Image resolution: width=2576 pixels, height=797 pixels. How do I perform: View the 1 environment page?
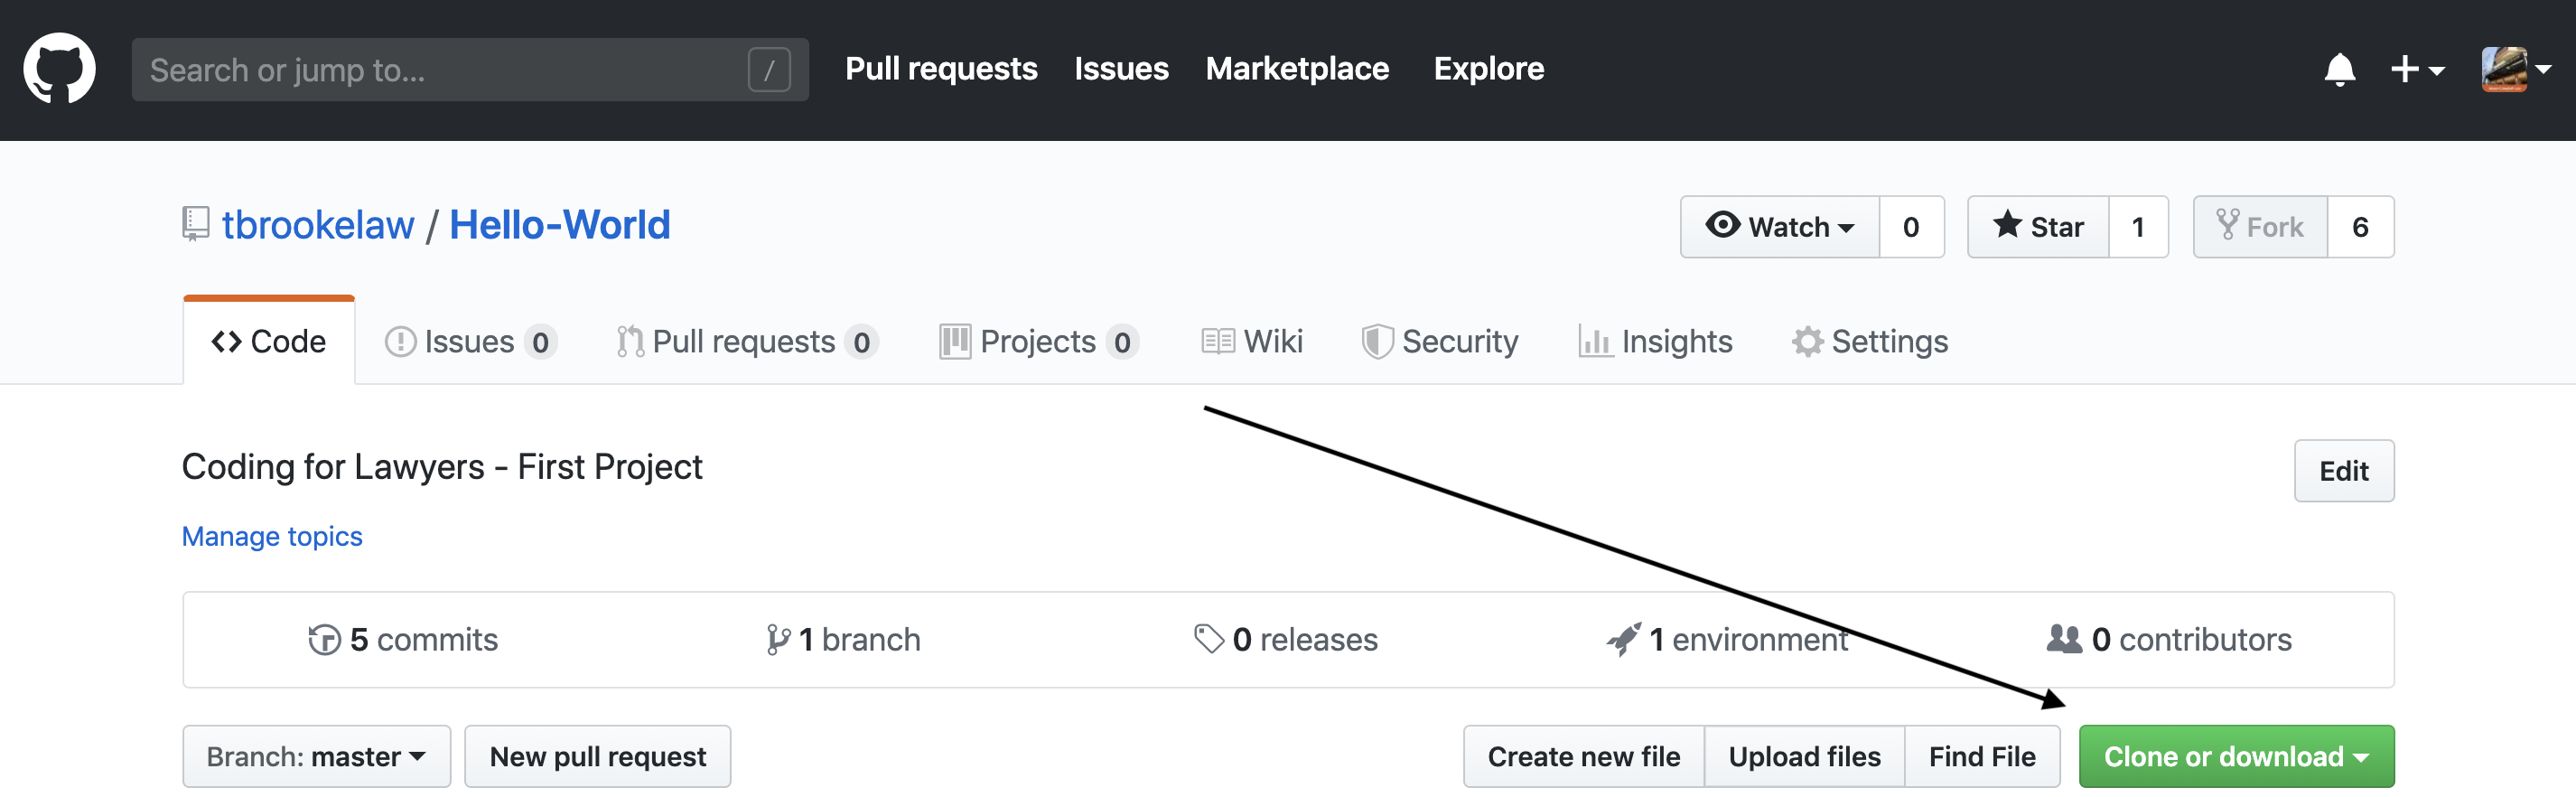coord(1728,639)
